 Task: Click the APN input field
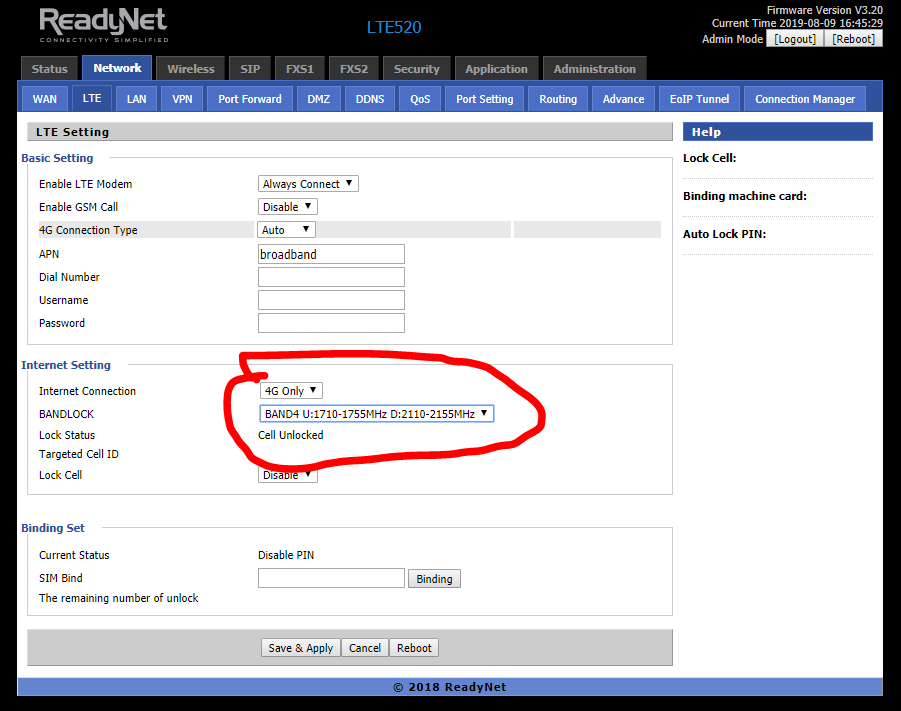click(331, 254)
